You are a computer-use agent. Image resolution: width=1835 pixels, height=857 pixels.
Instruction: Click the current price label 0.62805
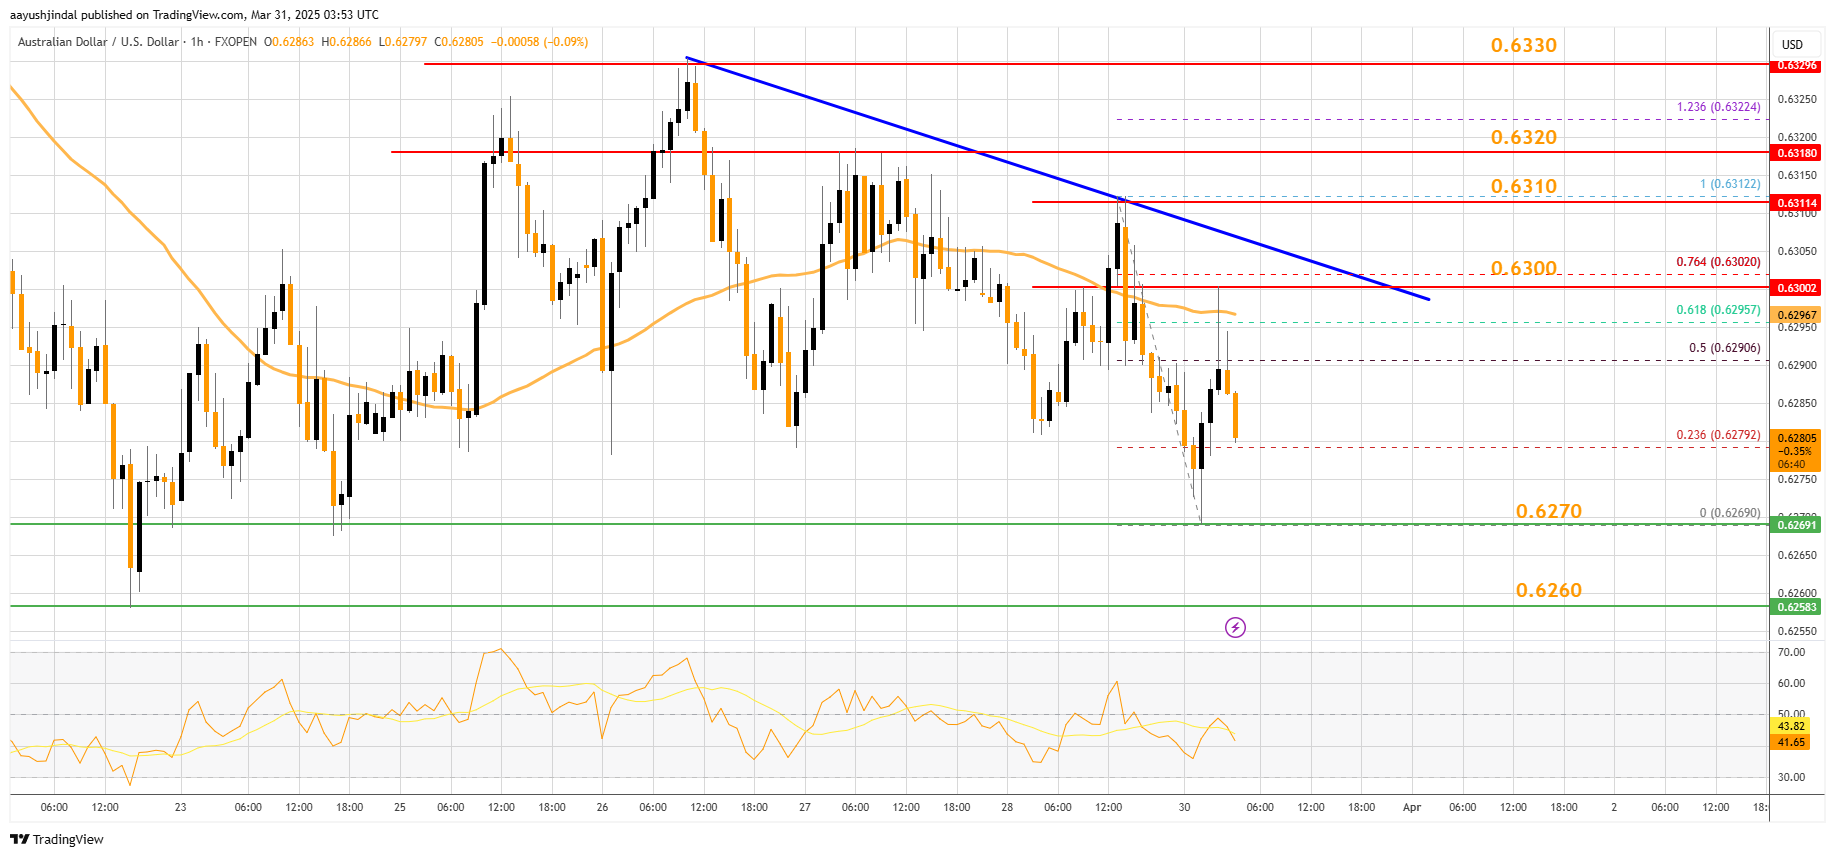pos(1796,438)
